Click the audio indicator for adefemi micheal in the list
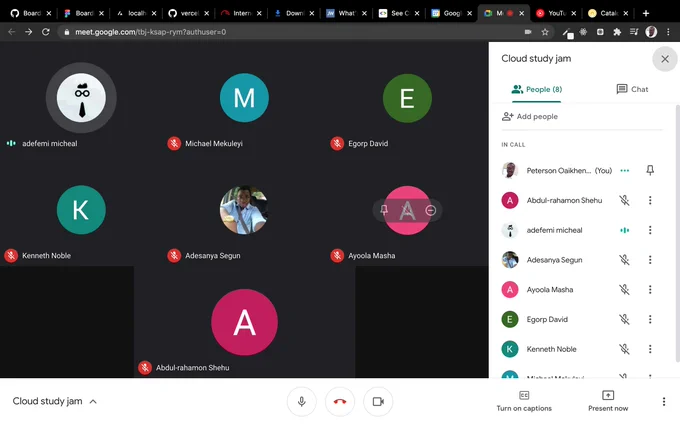680x425 pixels. click(624, 230)
